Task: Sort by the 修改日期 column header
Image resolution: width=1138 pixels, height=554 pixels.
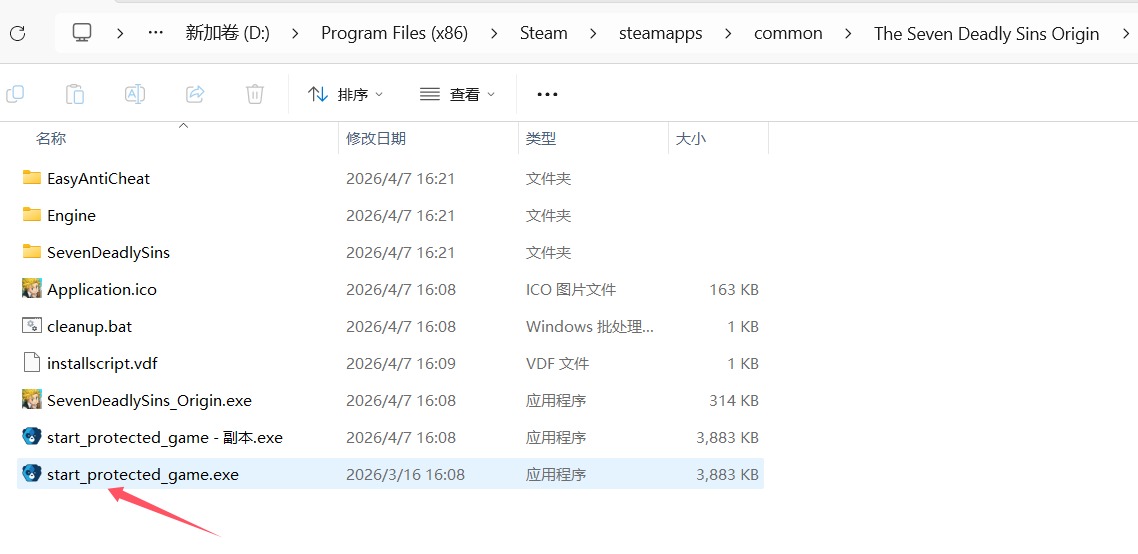Action: tap(376, 139)
